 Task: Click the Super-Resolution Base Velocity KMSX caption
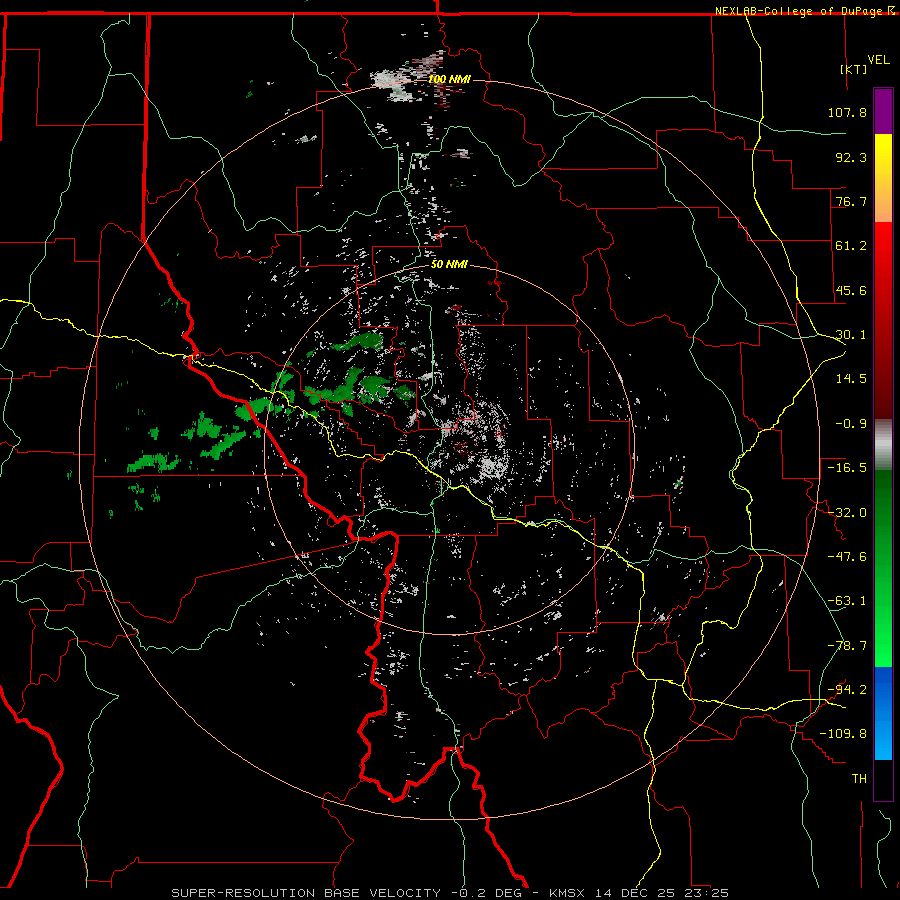[x=450, y=893]
